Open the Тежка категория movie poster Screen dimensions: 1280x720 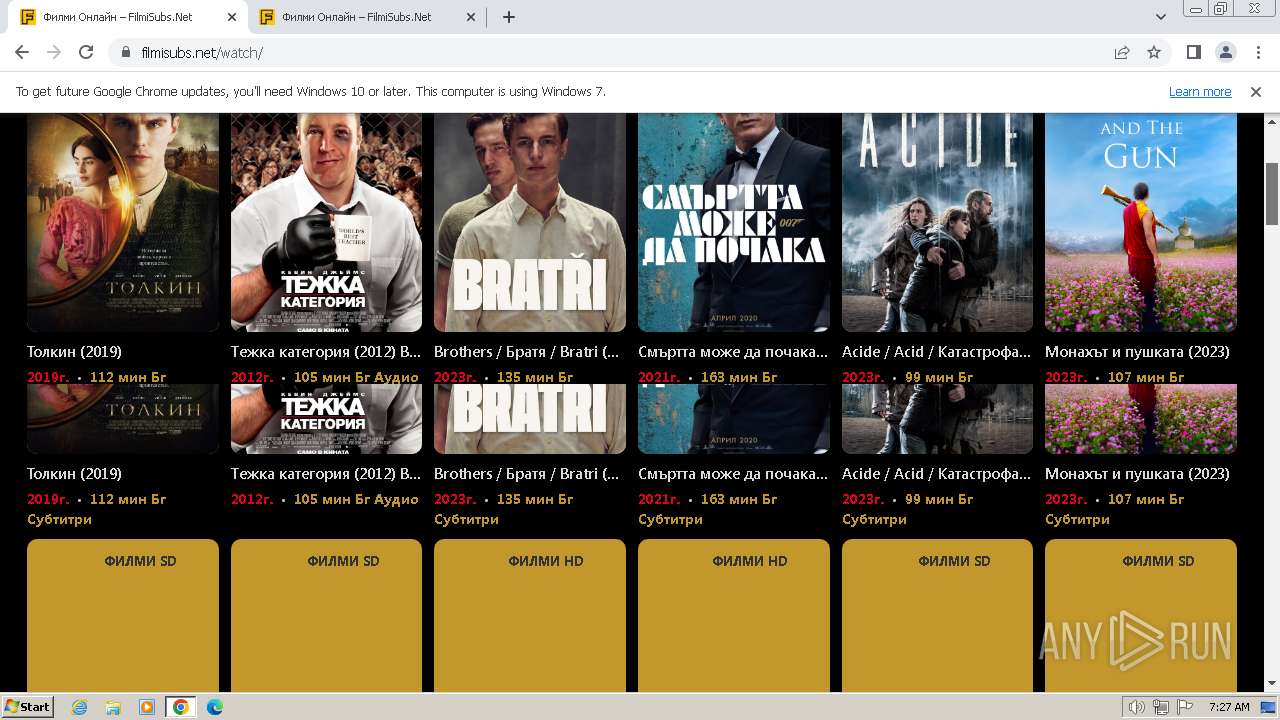[326, 222]
